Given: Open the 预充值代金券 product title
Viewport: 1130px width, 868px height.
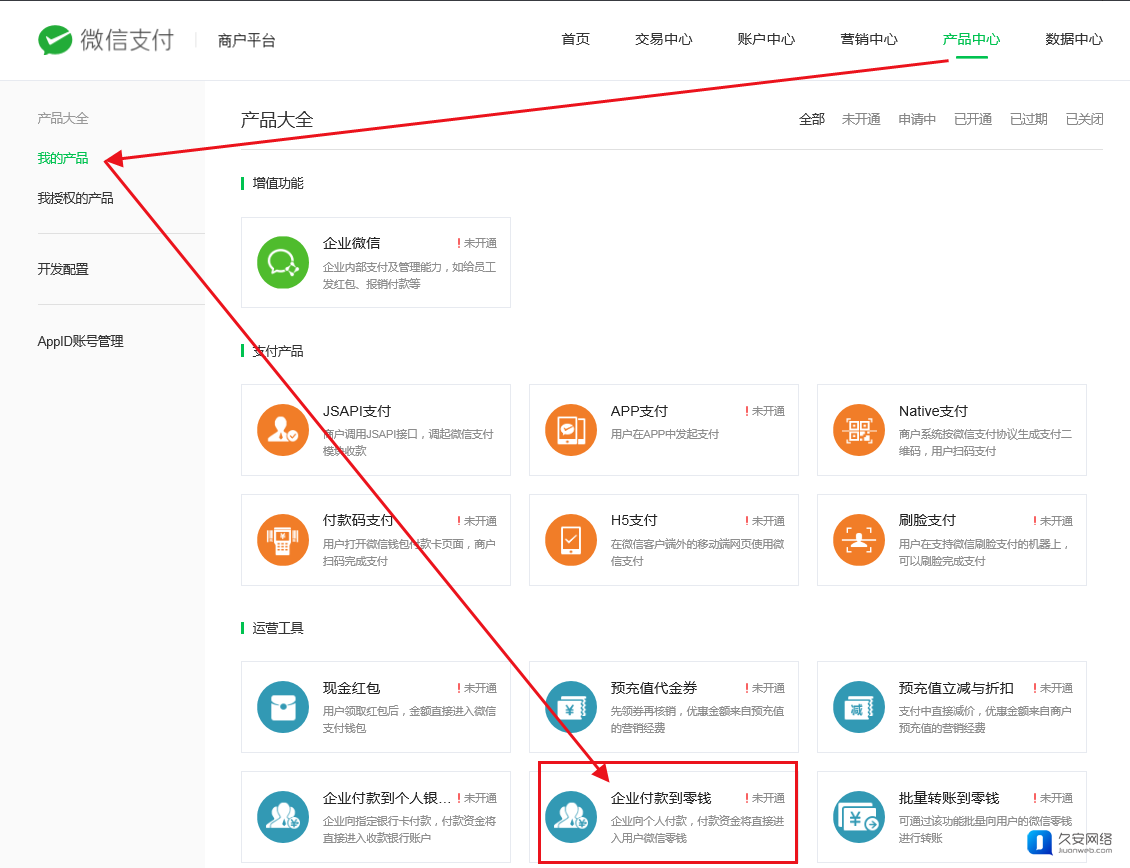Looking at the screenshot, I should pyautogui.click(x=654, y=688).
